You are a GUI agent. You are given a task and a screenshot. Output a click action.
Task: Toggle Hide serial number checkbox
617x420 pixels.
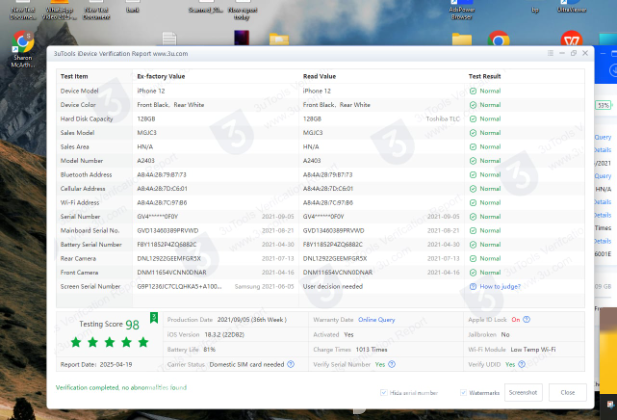pyautogui.click(x=384, y=392)
